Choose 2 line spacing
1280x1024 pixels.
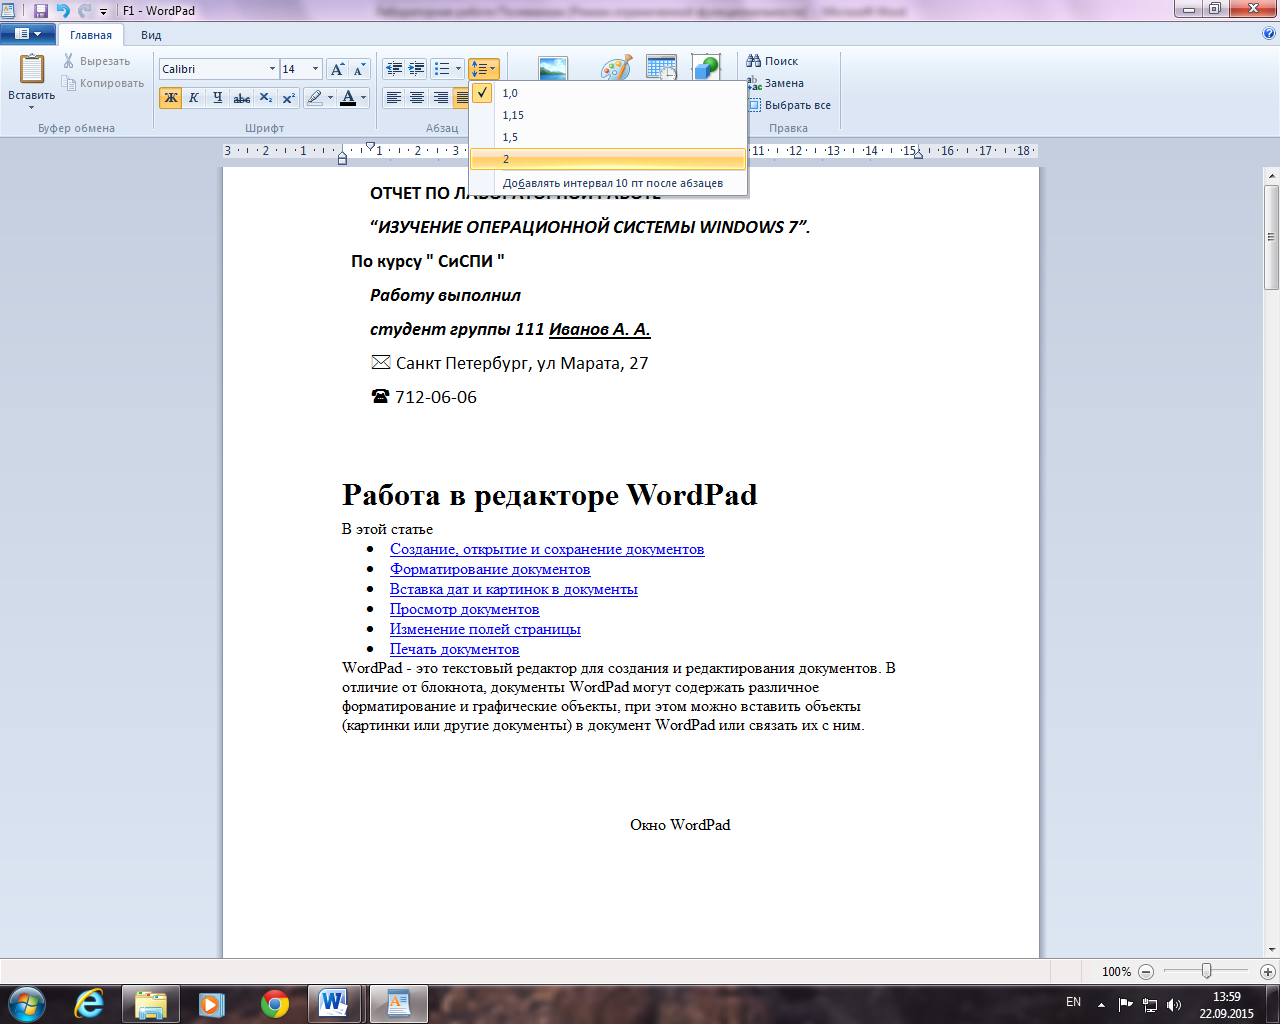click(x=608, y=159)
